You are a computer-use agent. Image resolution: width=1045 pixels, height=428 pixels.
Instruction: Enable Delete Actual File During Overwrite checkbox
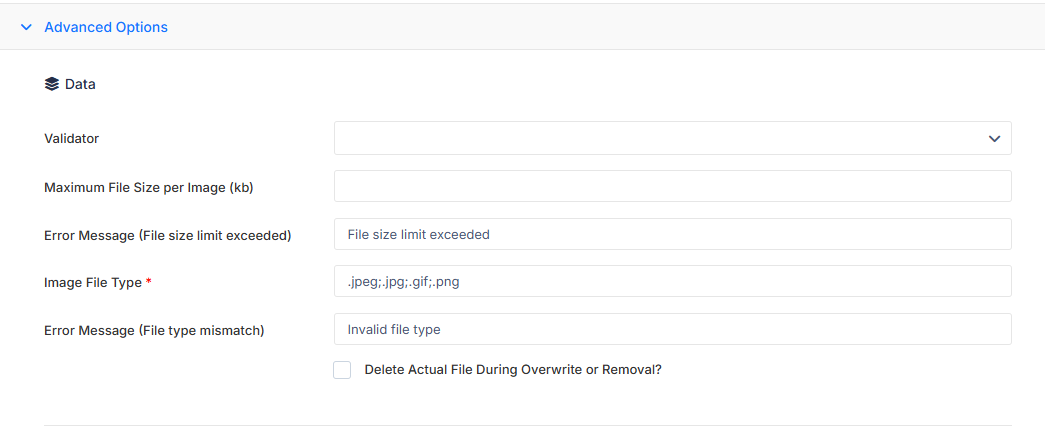tap(342, 370)
